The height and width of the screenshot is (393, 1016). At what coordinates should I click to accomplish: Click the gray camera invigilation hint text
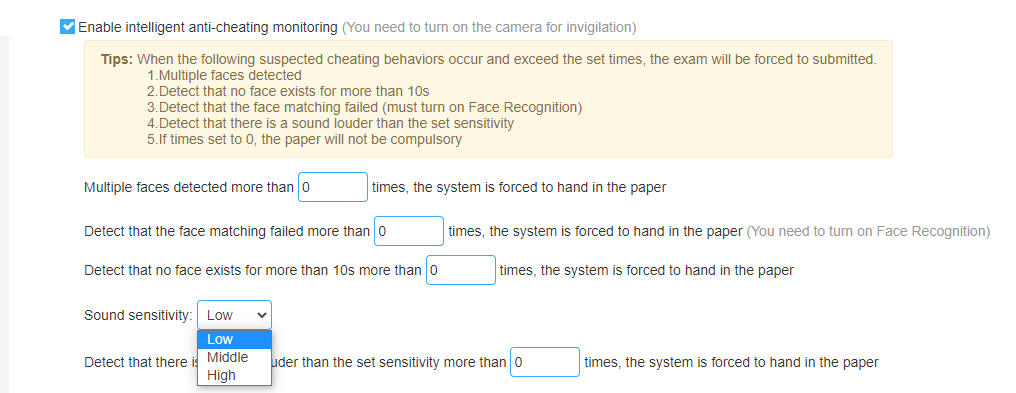coord(489,27)
